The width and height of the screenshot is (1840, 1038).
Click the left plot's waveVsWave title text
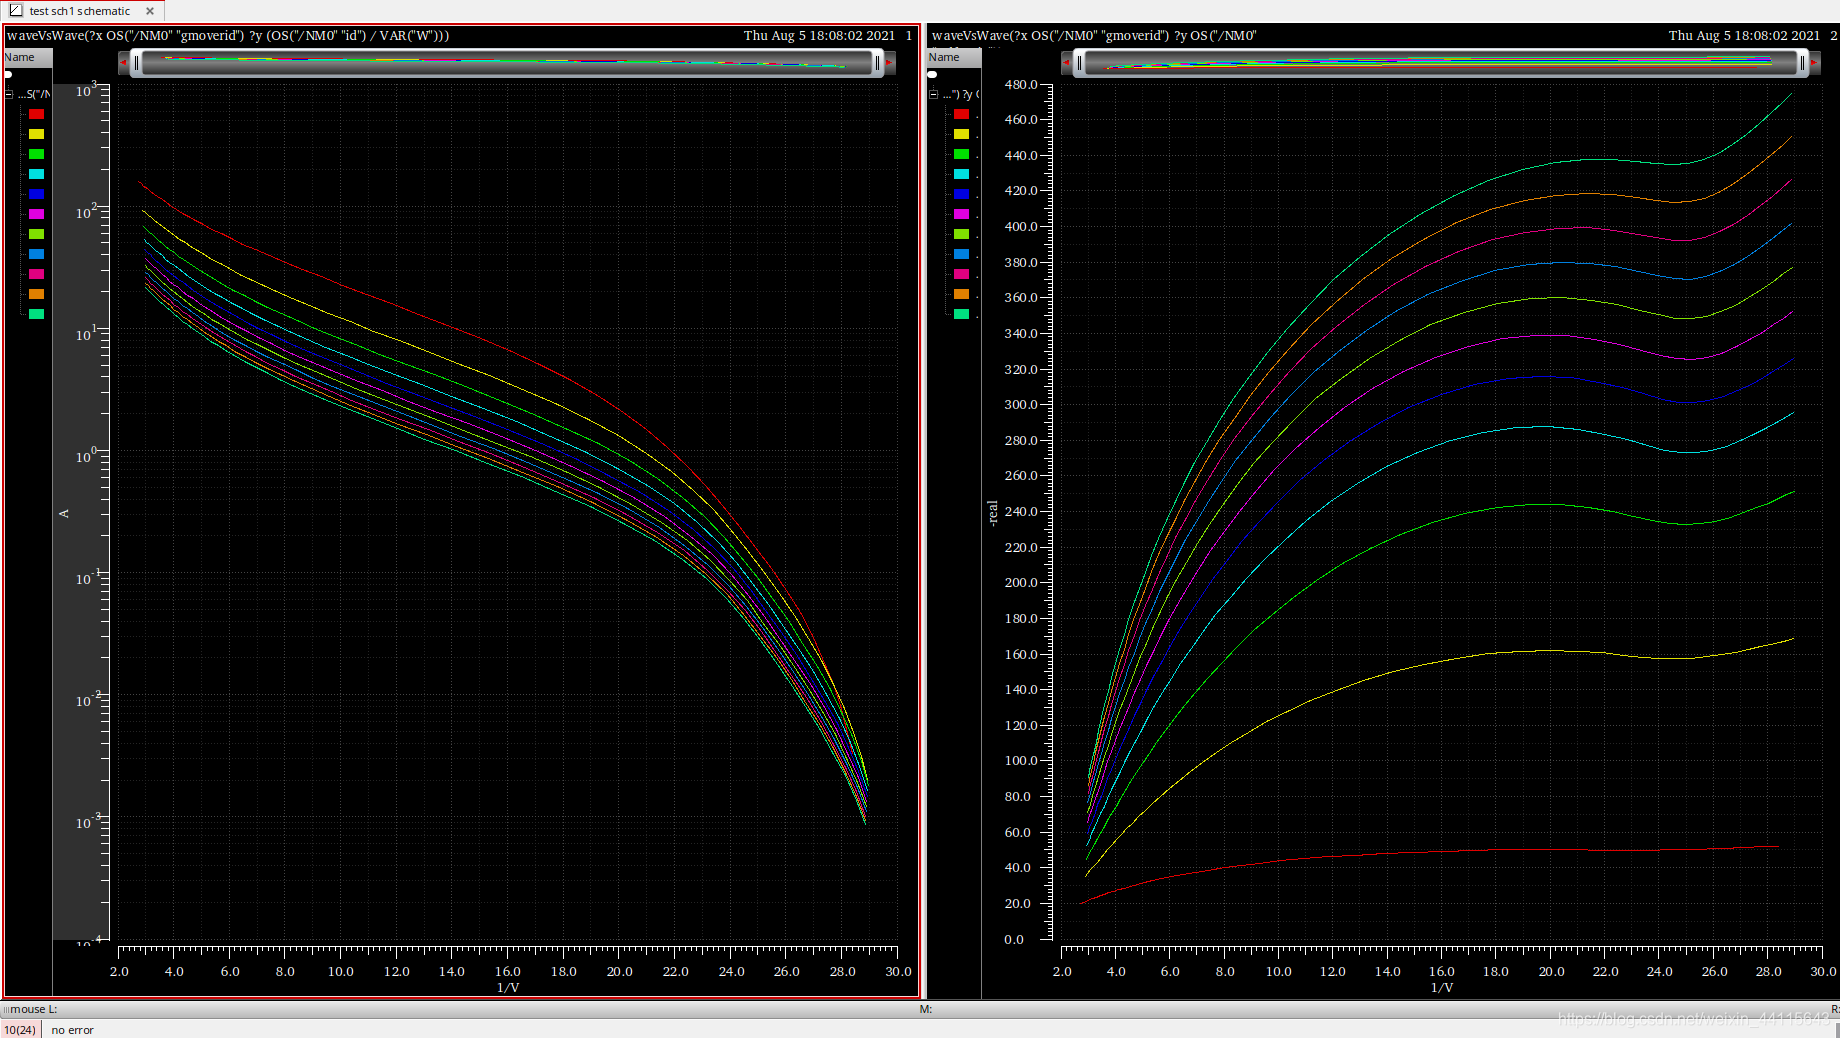pyautogui.click(x=228, y=36)
